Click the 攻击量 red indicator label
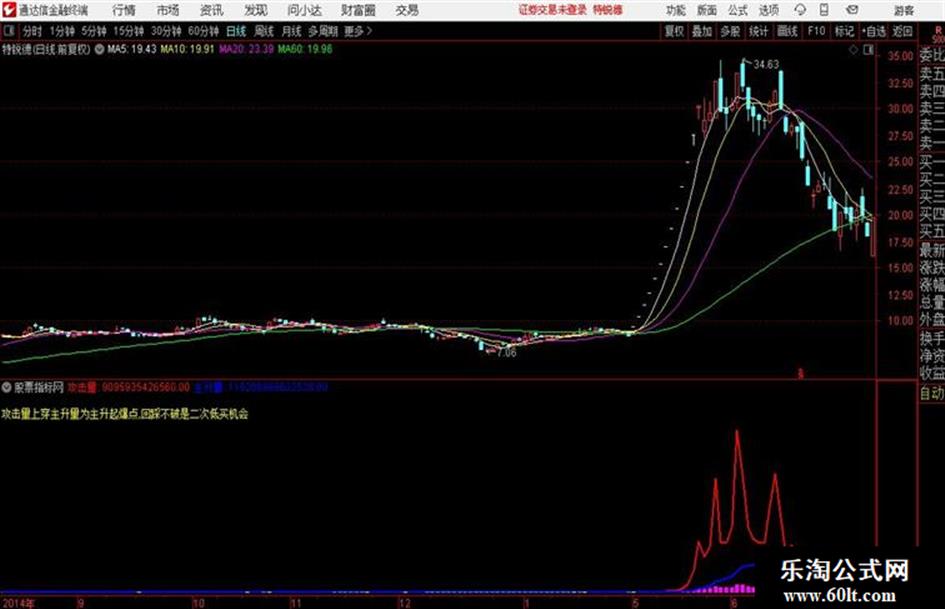Screen dimensions: 945x609 coord(82,387)
